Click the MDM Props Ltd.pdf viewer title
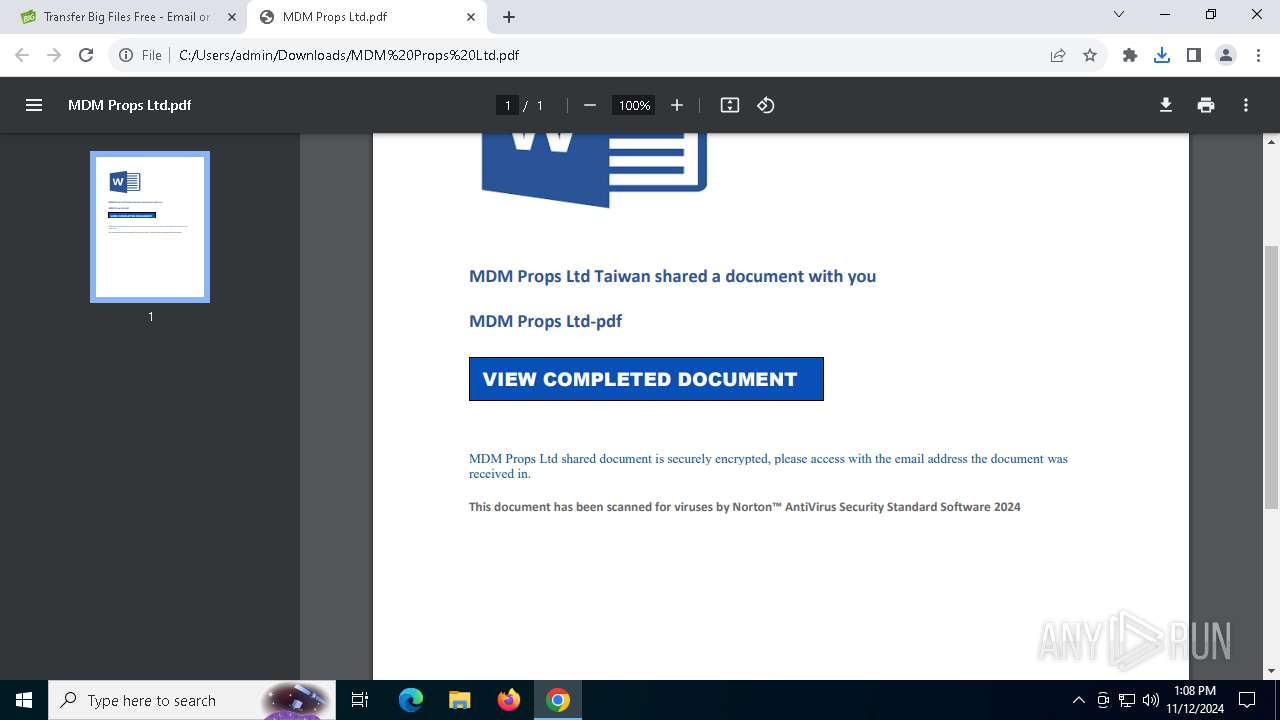The height and width of the screenshot is (720, 1280). click(x=129, y=105)
